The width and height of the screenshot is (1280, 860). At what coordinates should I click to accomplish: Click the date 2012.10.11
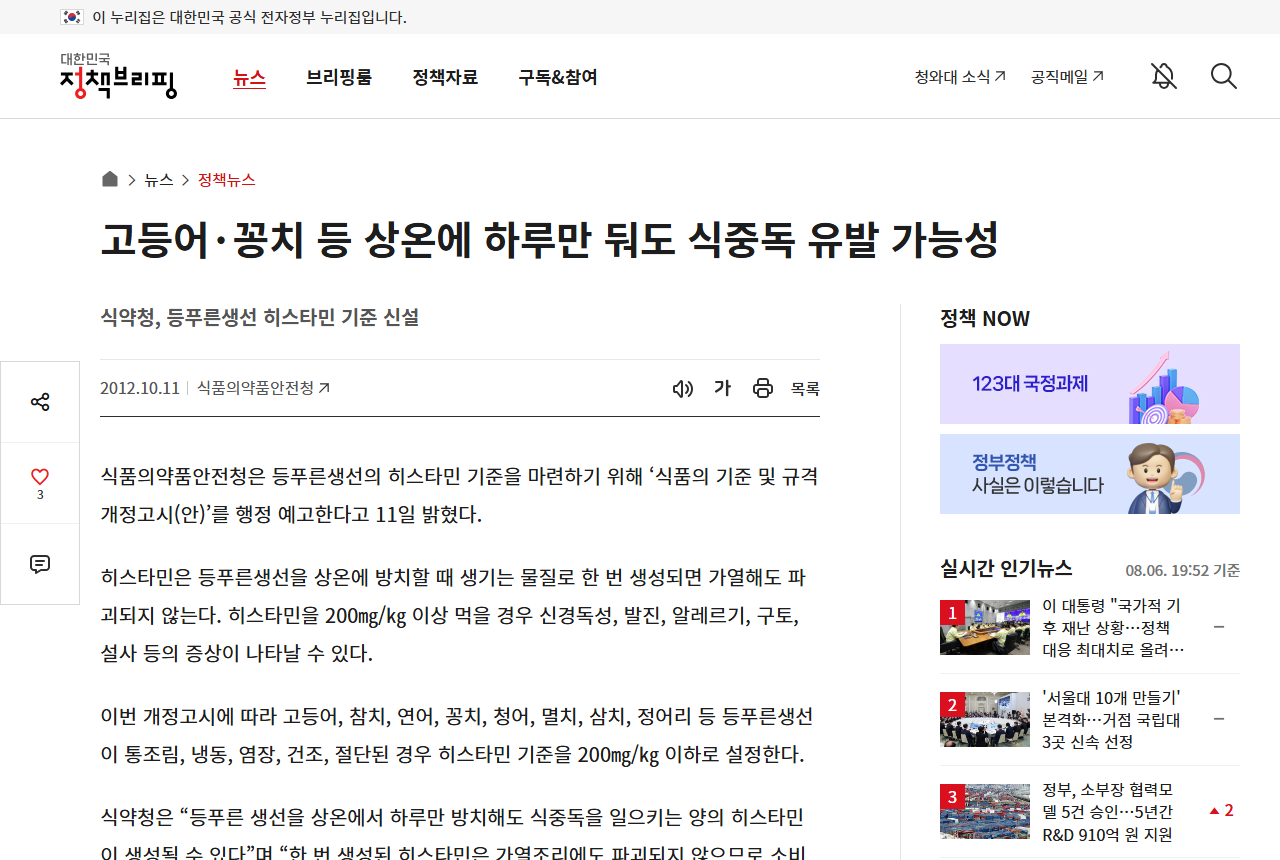pyautogui.click(x=140, y=388)
